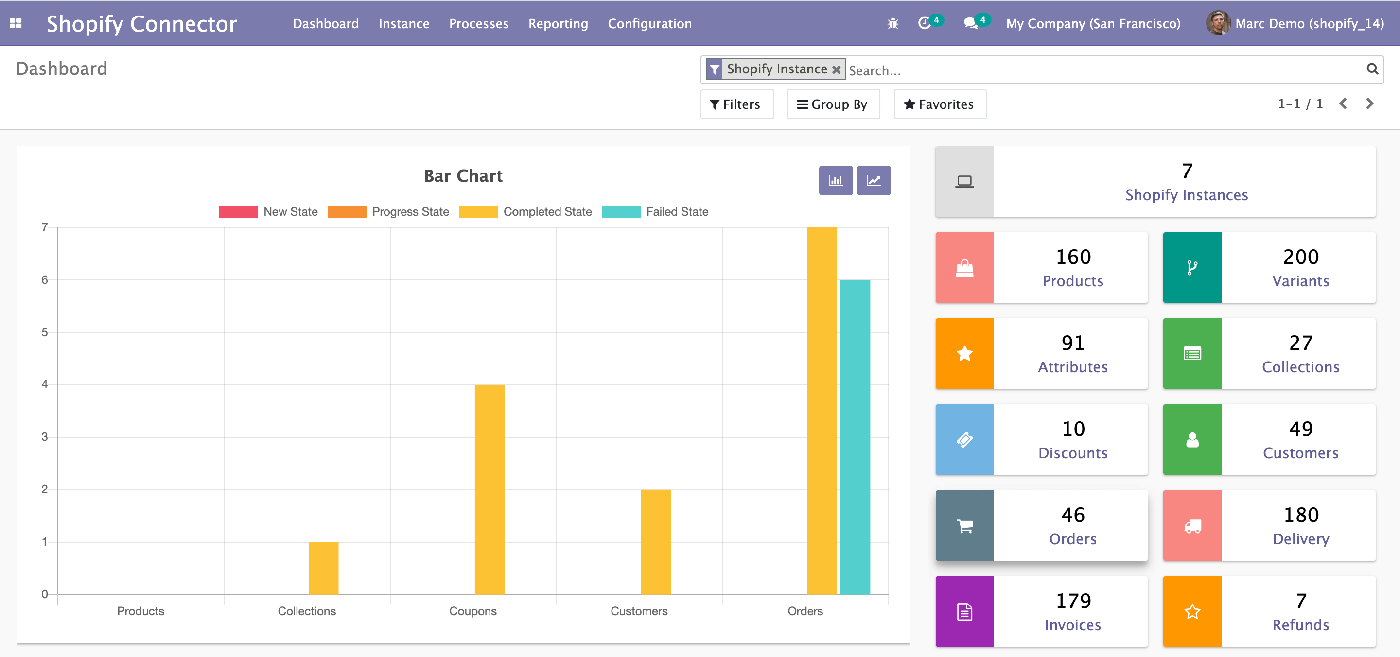
Task: Go to previous page arrow
Action: (x=1343, y=104)
